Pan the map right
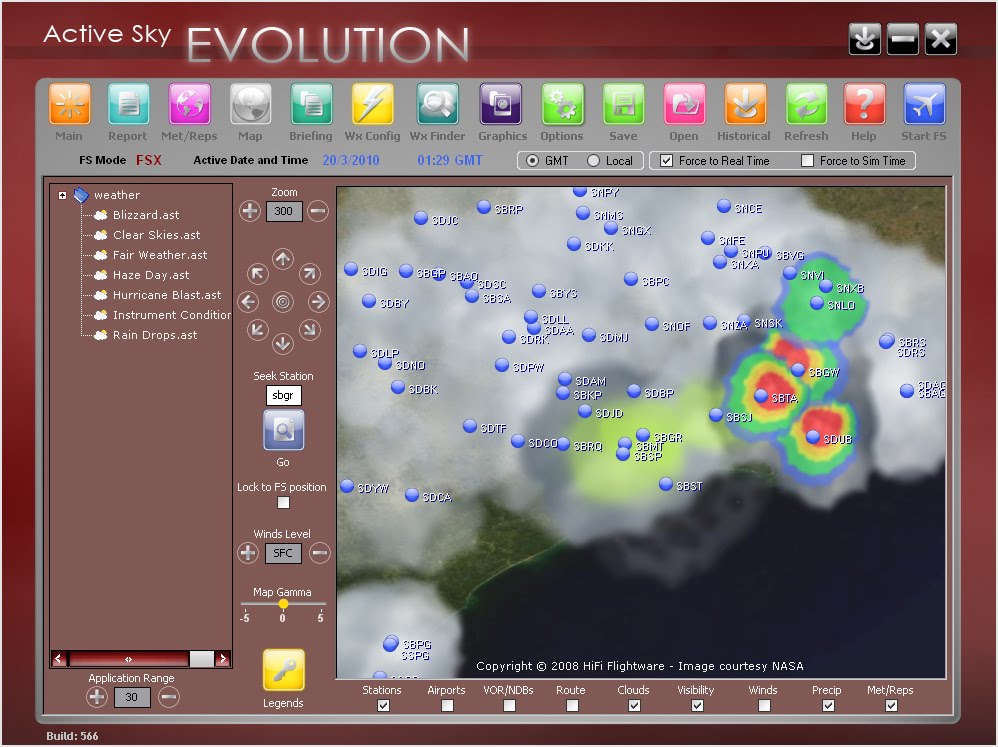Image resolution: width=998 pixels, height=747 pixels. [x=318, y=302]
